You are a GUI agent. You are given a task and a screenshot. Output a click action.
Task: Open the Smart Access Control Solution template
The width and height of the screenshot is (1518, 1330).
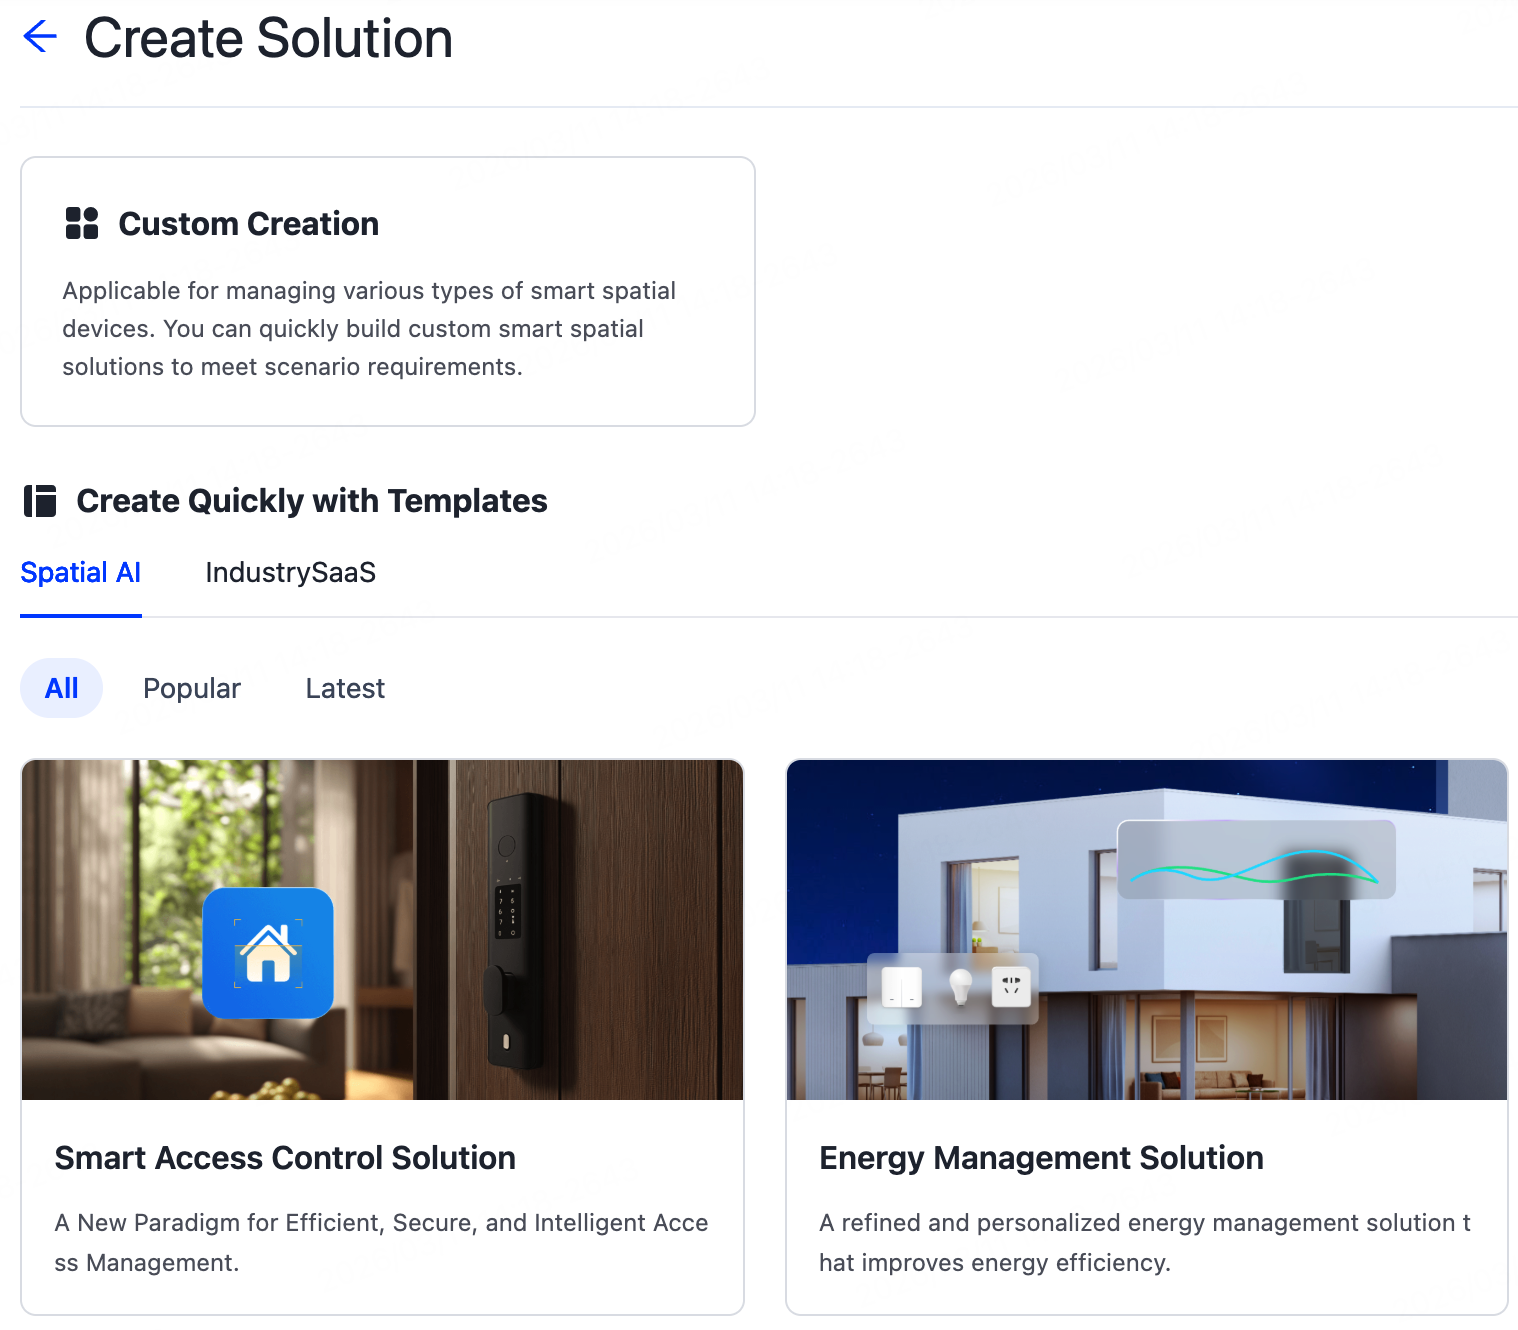[x=383, y=1035]
